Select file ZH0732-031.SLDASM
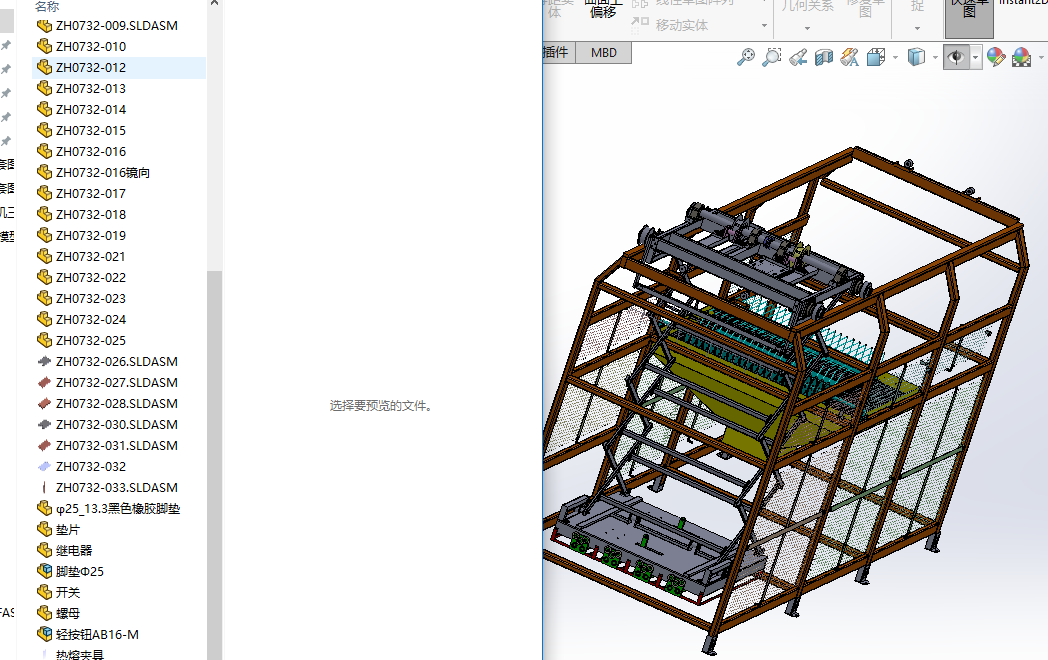The width and height of the screenshot is (1048, 660). tap(116, 445)
